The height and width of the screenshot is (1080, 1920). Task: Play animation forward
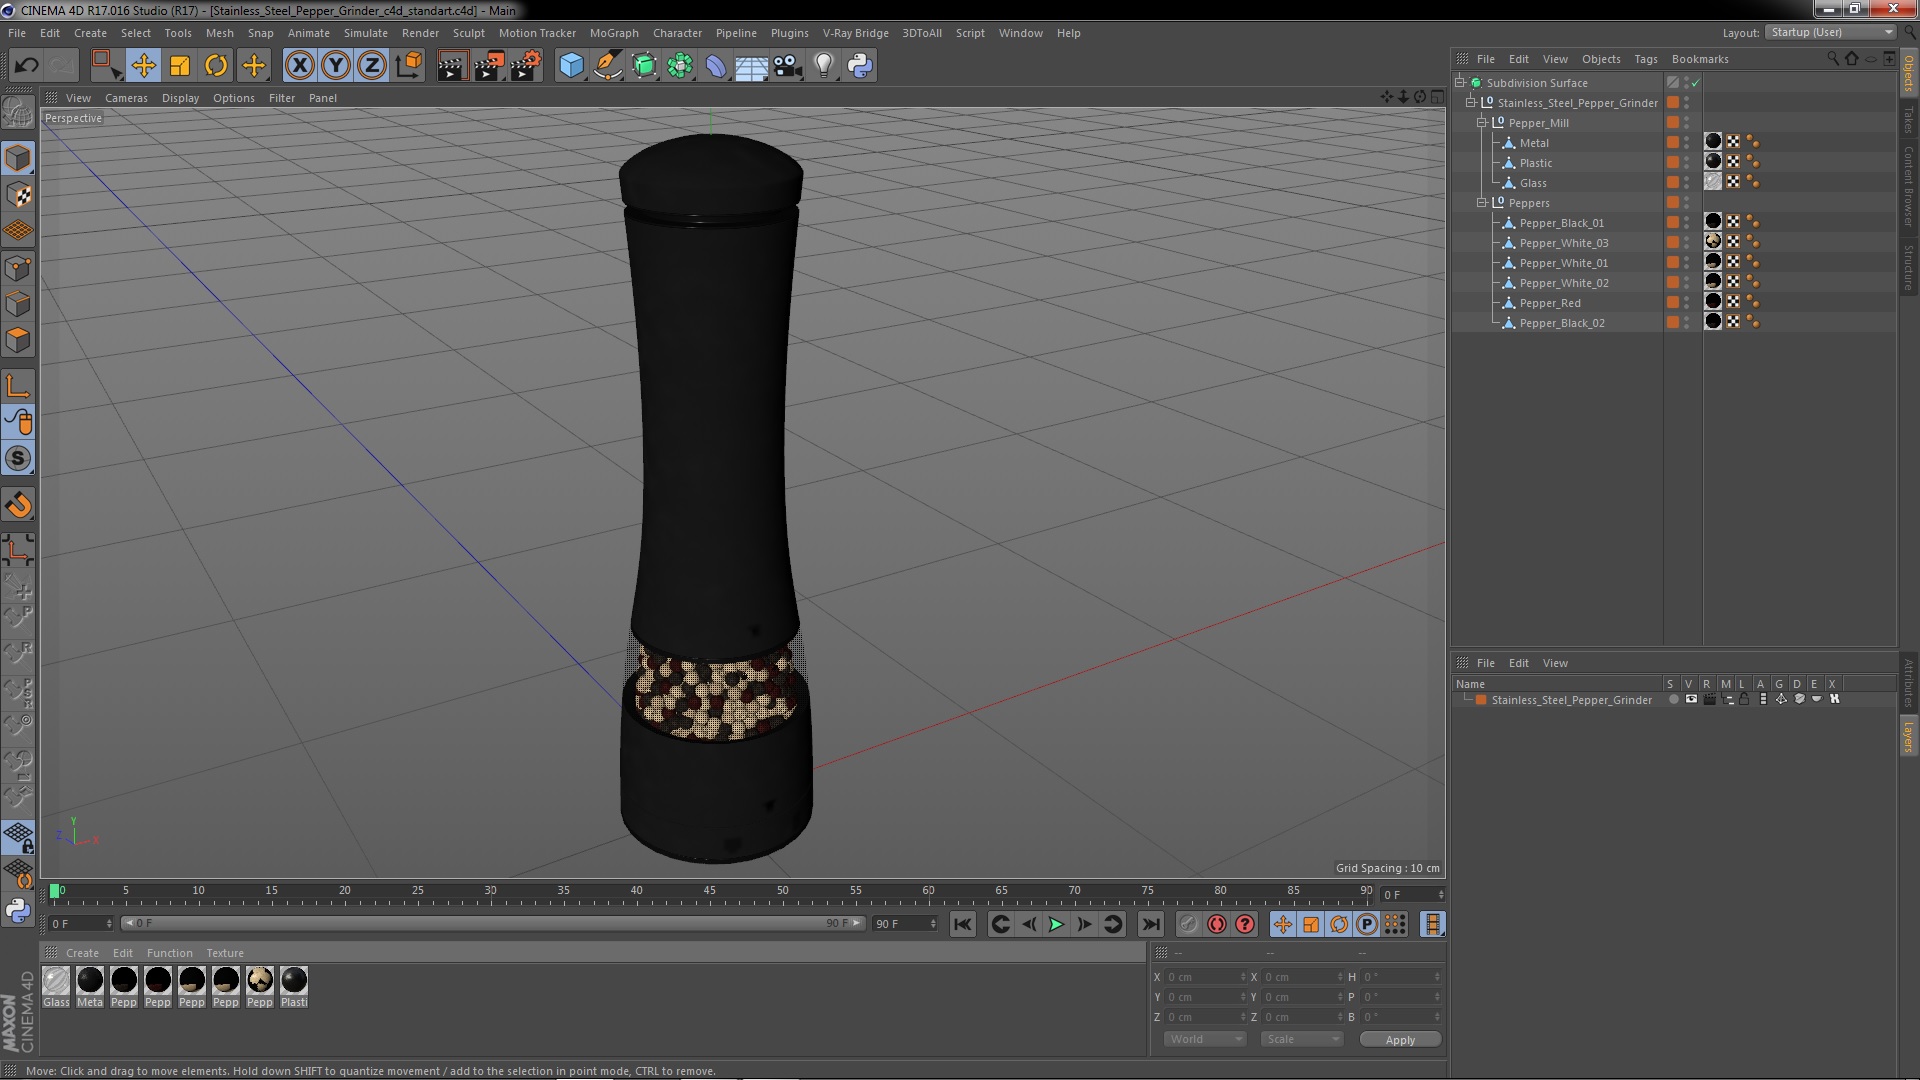tap(1056, 925)
